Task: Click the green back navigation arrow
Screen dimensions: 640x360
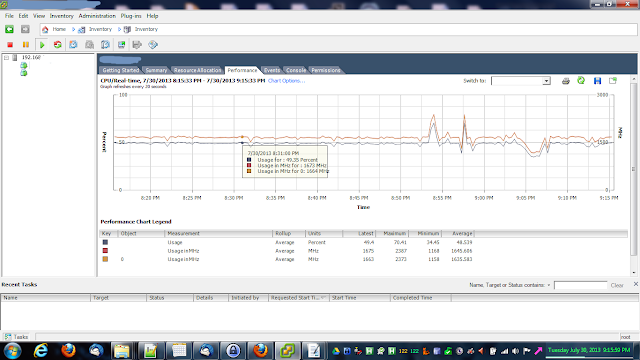Action: point(9,29)
